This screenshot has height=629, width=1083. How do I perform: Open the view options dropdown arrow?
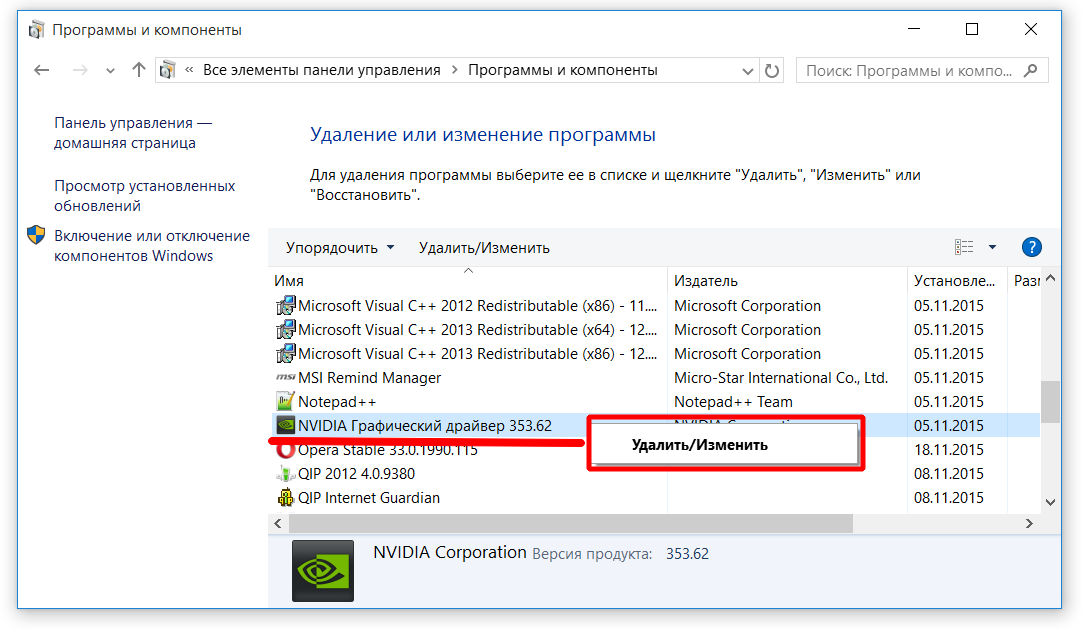[992, 248]
